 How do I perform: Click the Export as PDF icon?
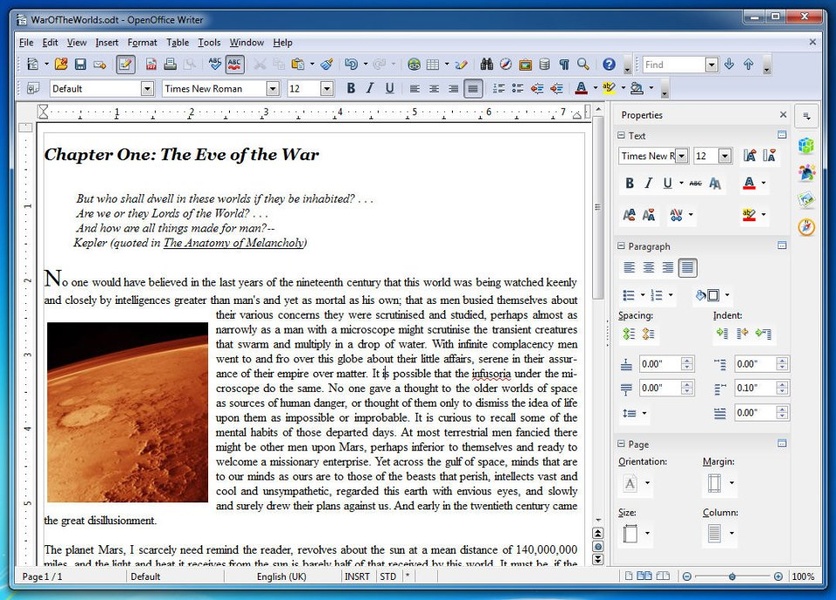(x=151, y=65)
